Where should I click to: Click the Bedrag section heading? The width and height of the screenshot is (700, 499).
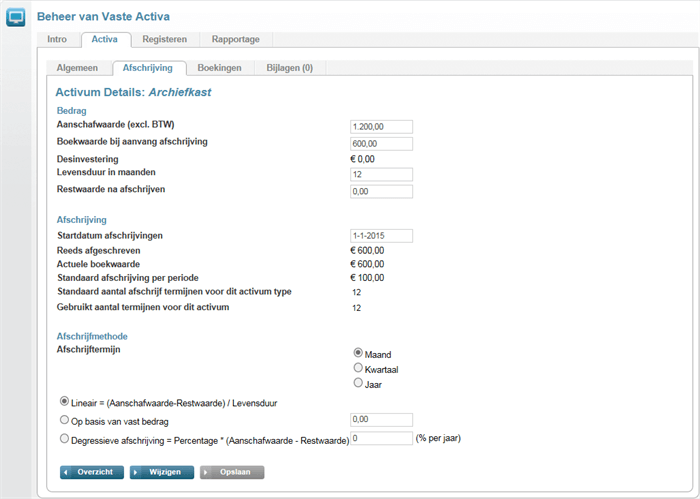point(71,111)
